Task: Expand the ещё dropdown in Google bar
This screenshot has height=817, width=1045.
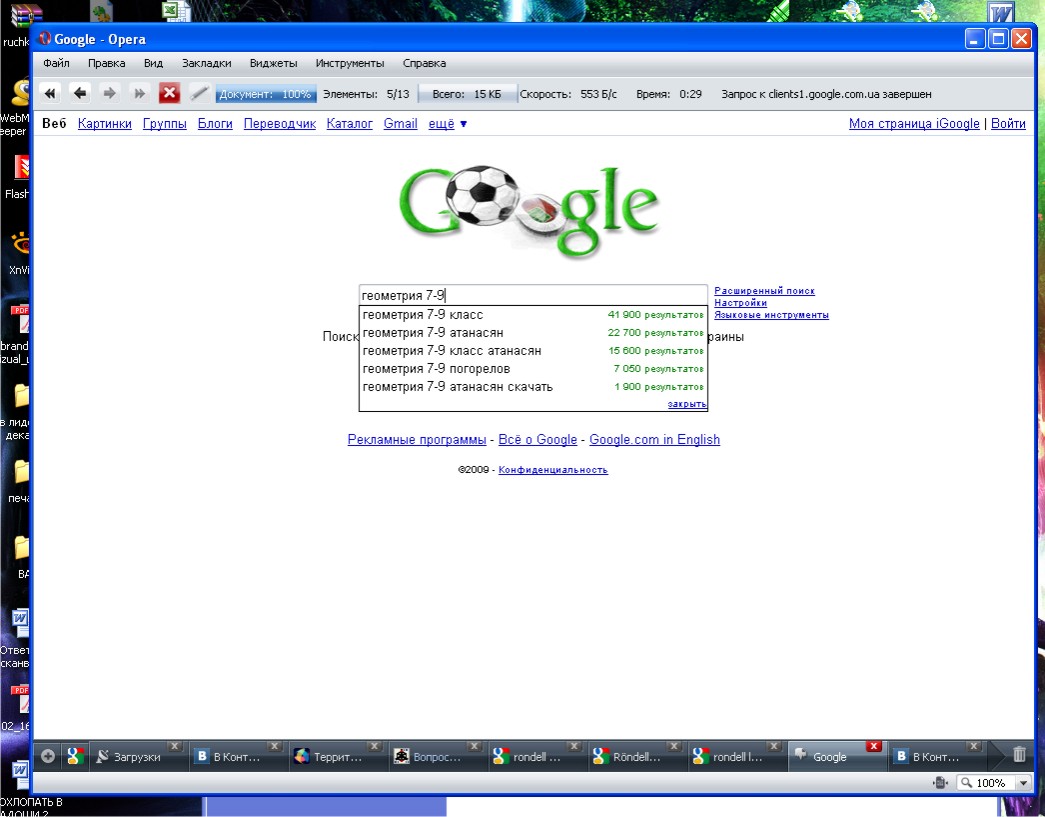Action: point(448,124)
